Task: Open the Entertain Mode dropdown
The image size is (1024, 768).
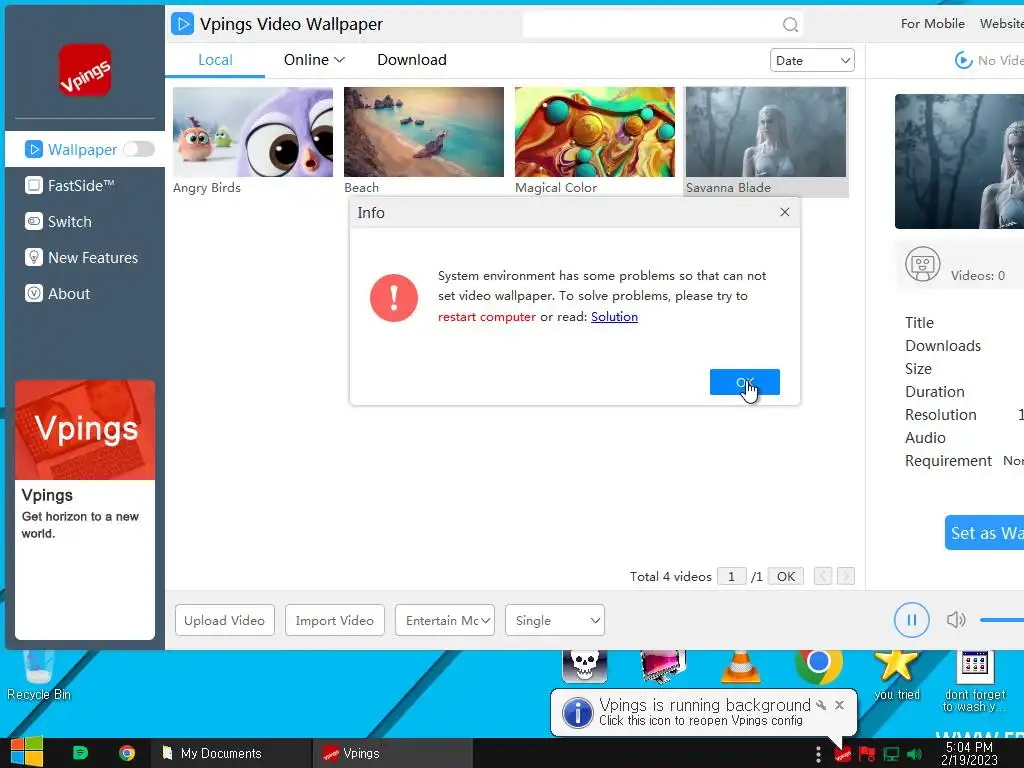Action: [445, 620]
